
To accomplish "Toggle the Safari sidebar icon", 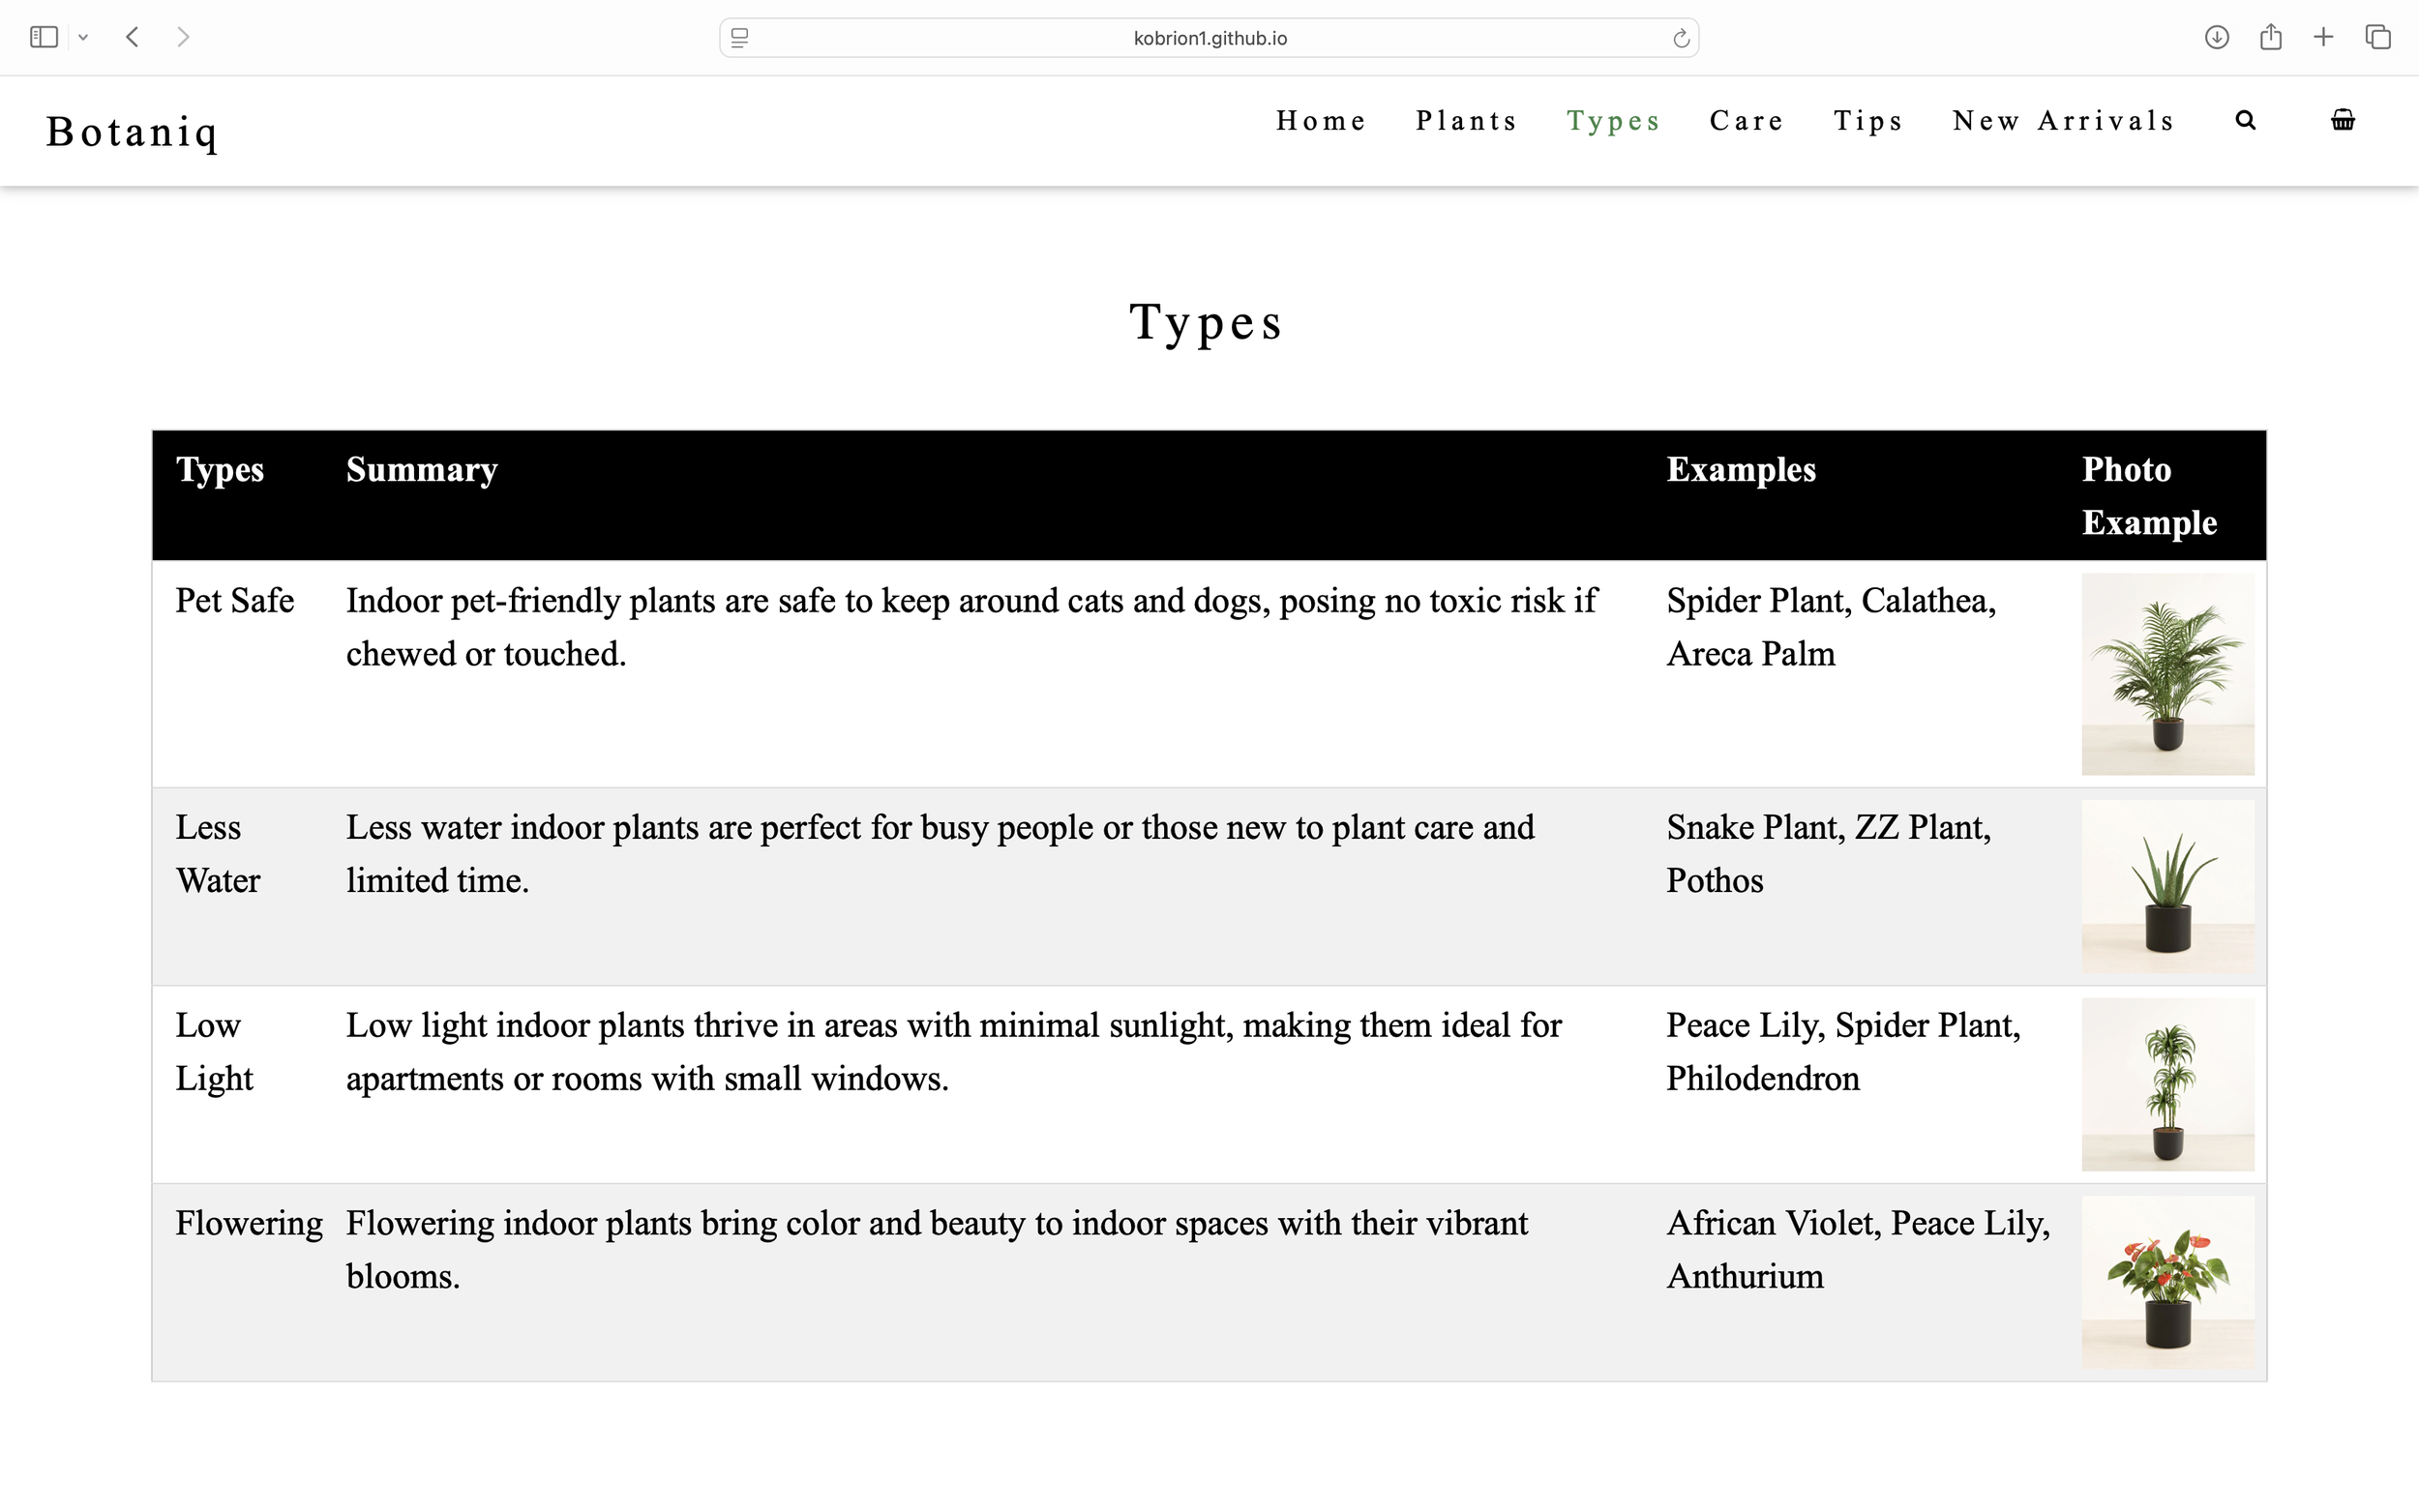I will [x=44, y=37].
